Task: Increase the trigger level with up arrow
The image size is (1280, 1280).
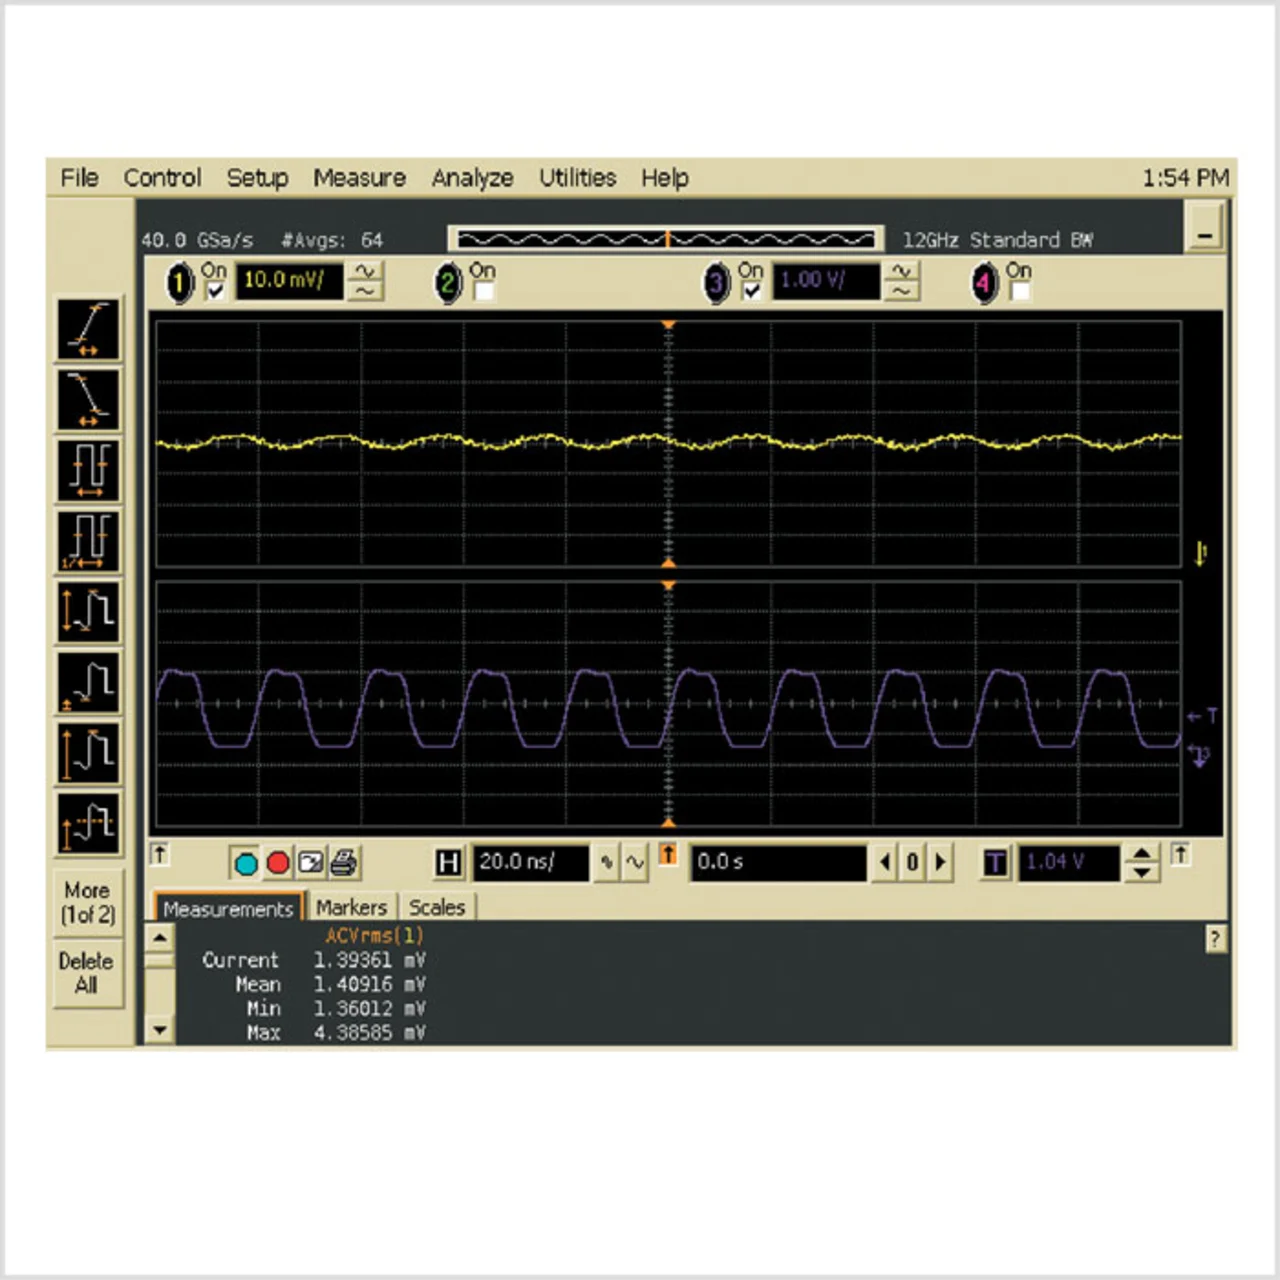Action: coord(1142,853)
